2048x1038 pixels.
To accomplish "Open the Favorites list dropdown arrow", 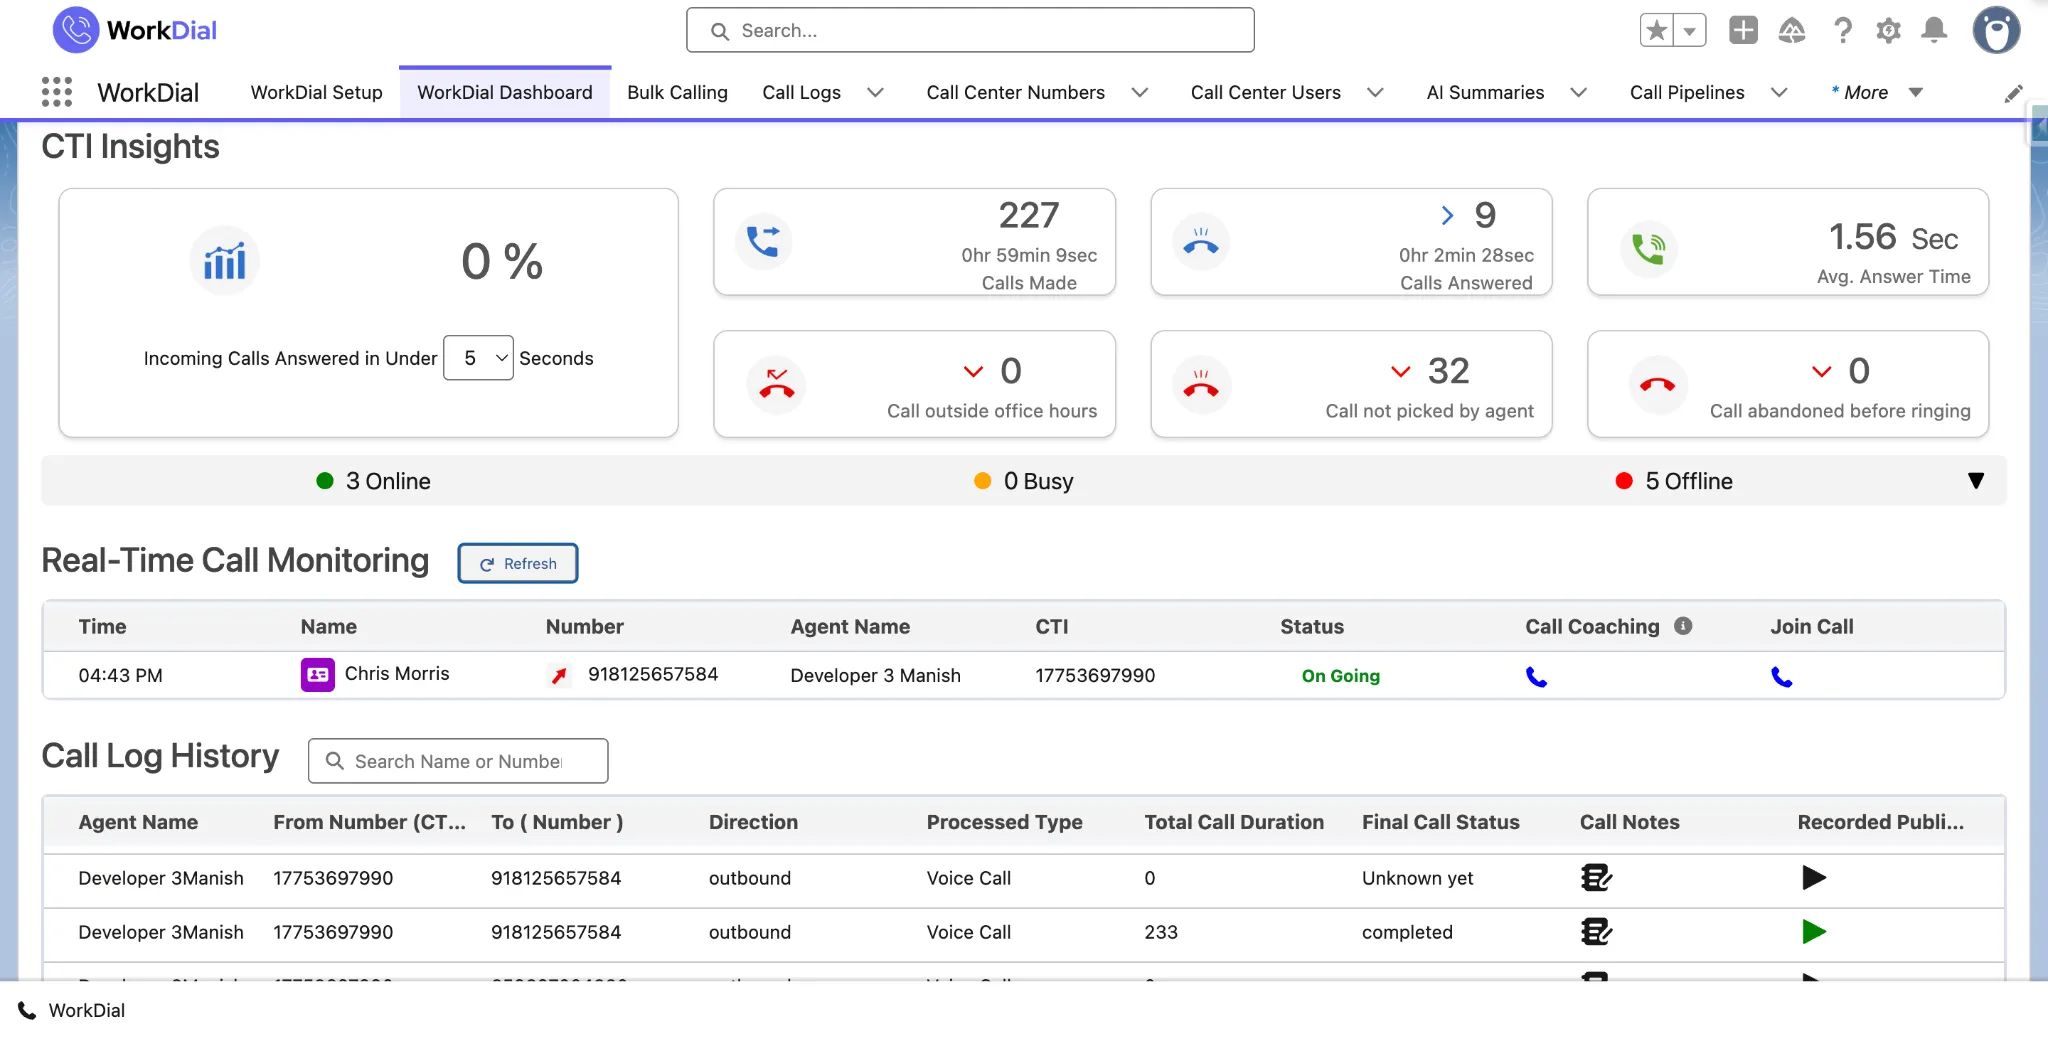I will click(1690, 30).
